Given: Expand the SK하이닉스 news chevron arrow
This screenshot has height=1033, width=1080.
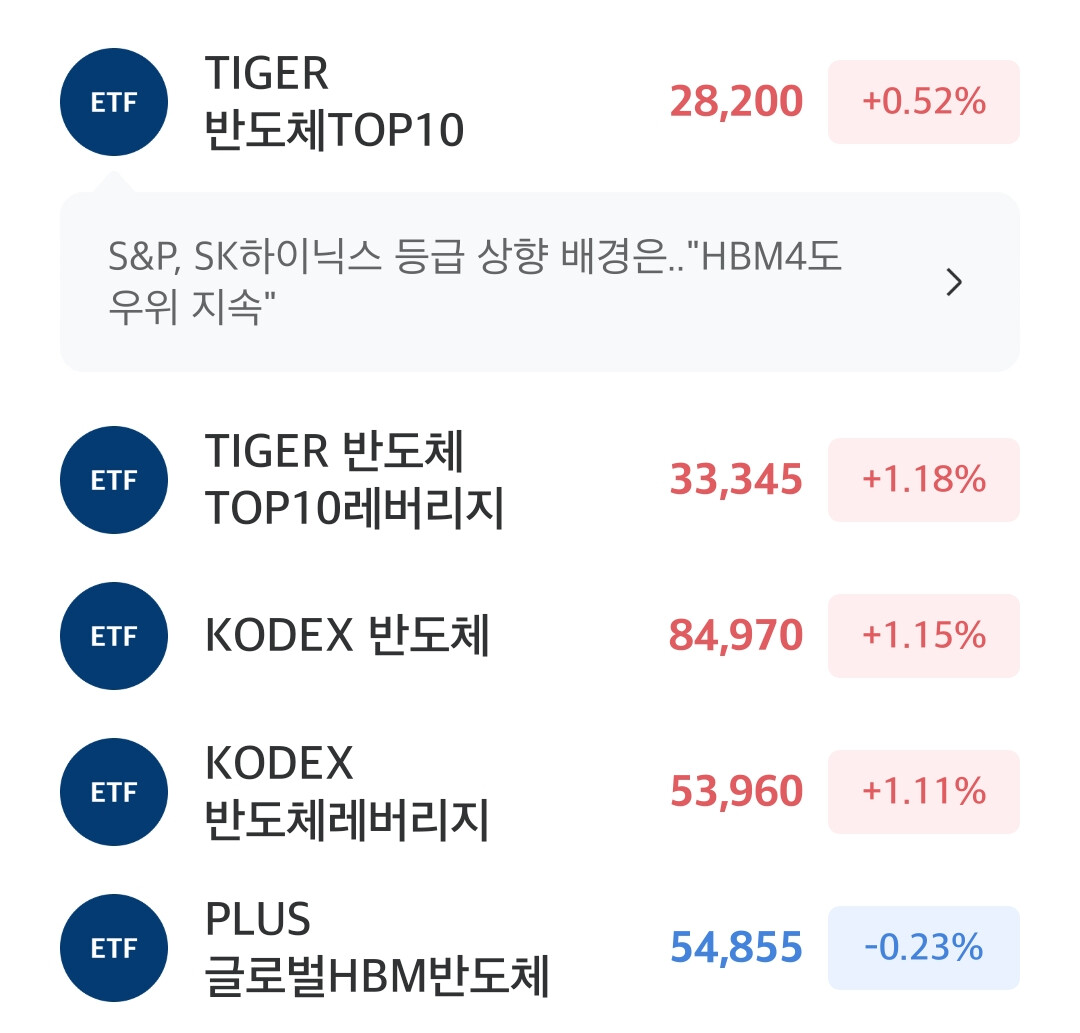Looking at the screenshot, I should click(x=954, y=282).
